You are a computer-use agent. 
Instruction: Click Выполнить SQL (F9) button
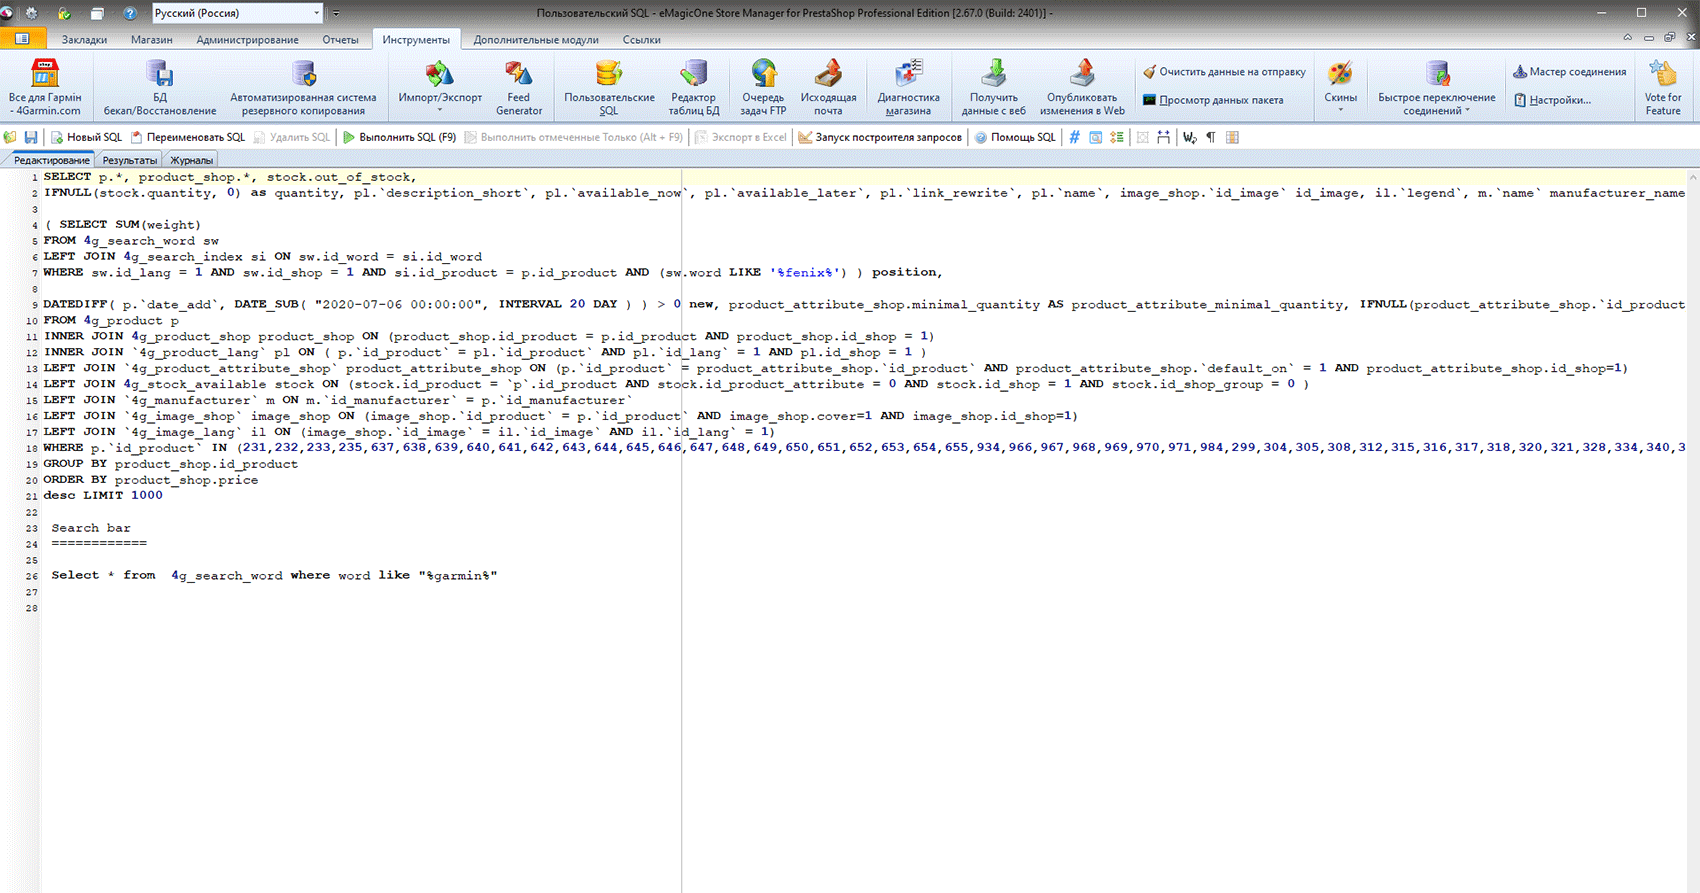(x=399, y=137)
